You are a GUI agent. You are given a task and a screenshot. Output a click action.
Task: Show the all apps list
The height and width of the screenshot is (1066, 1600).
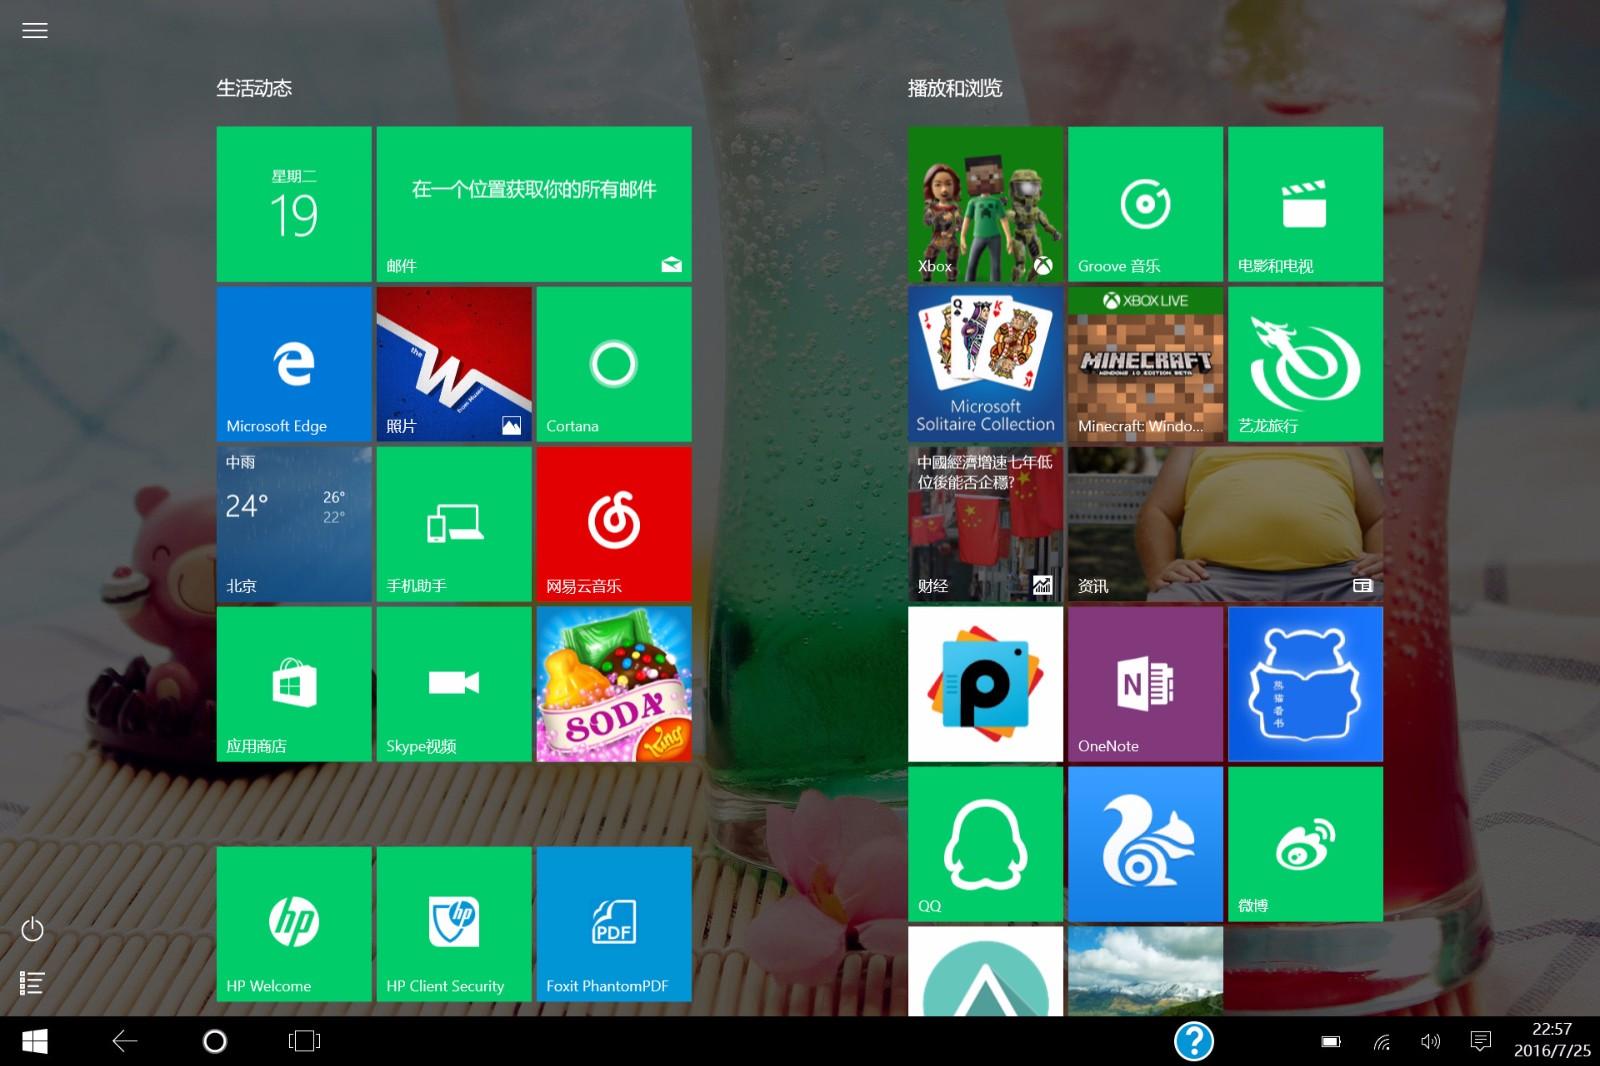(33, 983)
